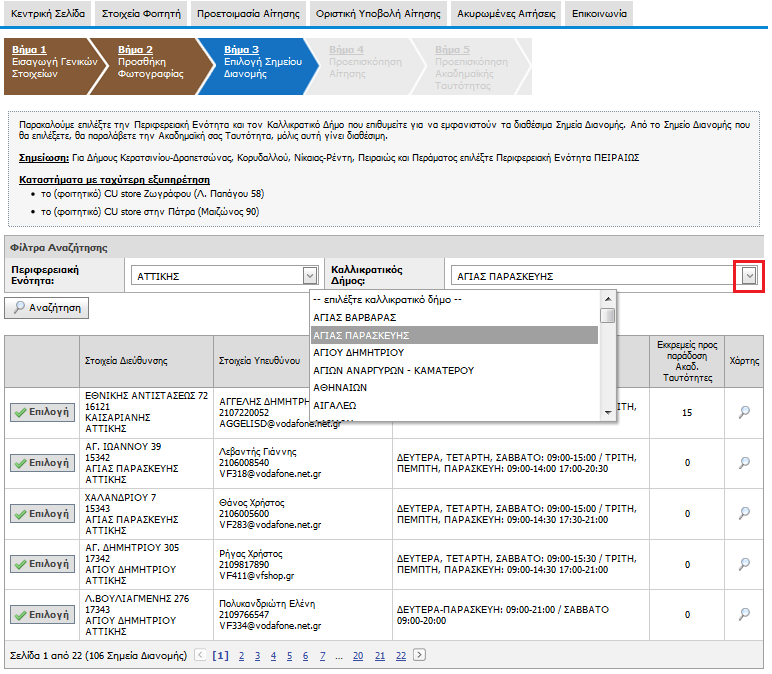
Task: Open map for ΧΑΛΑΝΔΡΙΟΥ 7 row
Action: coord(744,514)
